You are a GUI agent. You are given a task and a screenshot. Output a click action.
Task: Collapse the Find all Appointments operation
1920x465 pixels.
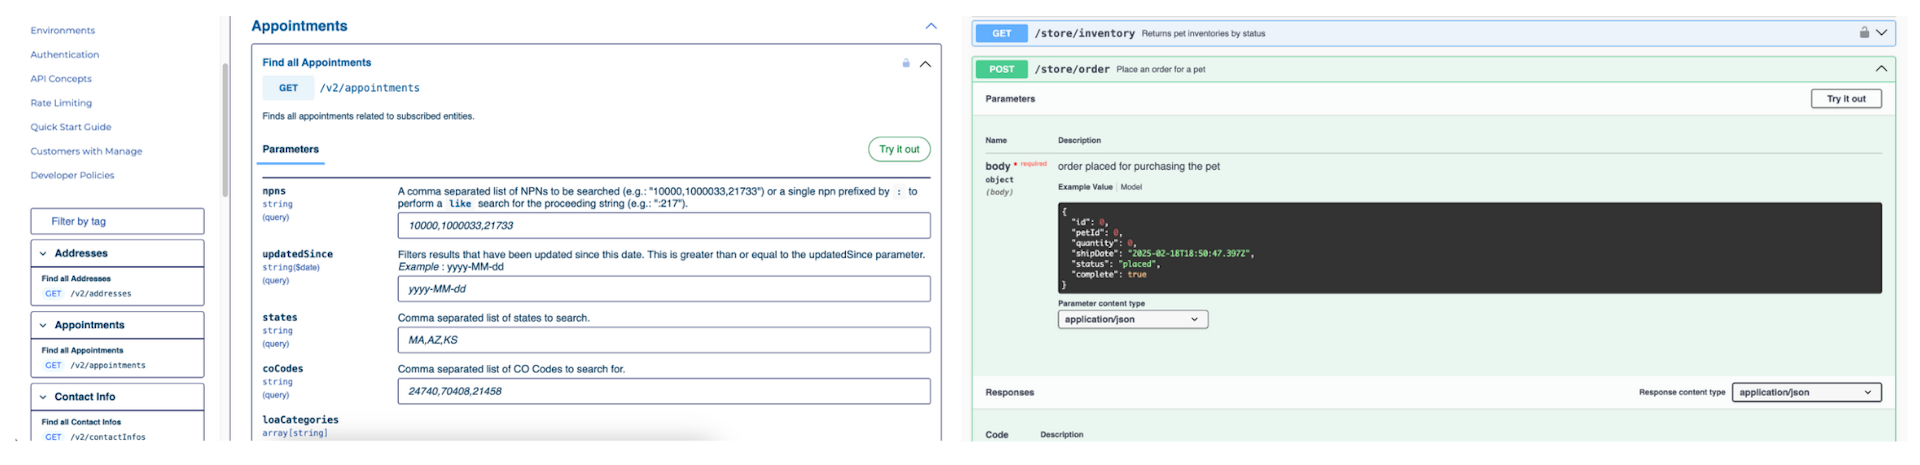925,64
